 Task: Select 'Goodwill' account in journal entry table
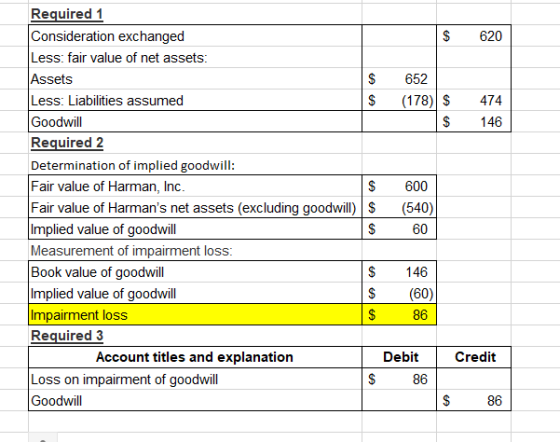(195, 400)
